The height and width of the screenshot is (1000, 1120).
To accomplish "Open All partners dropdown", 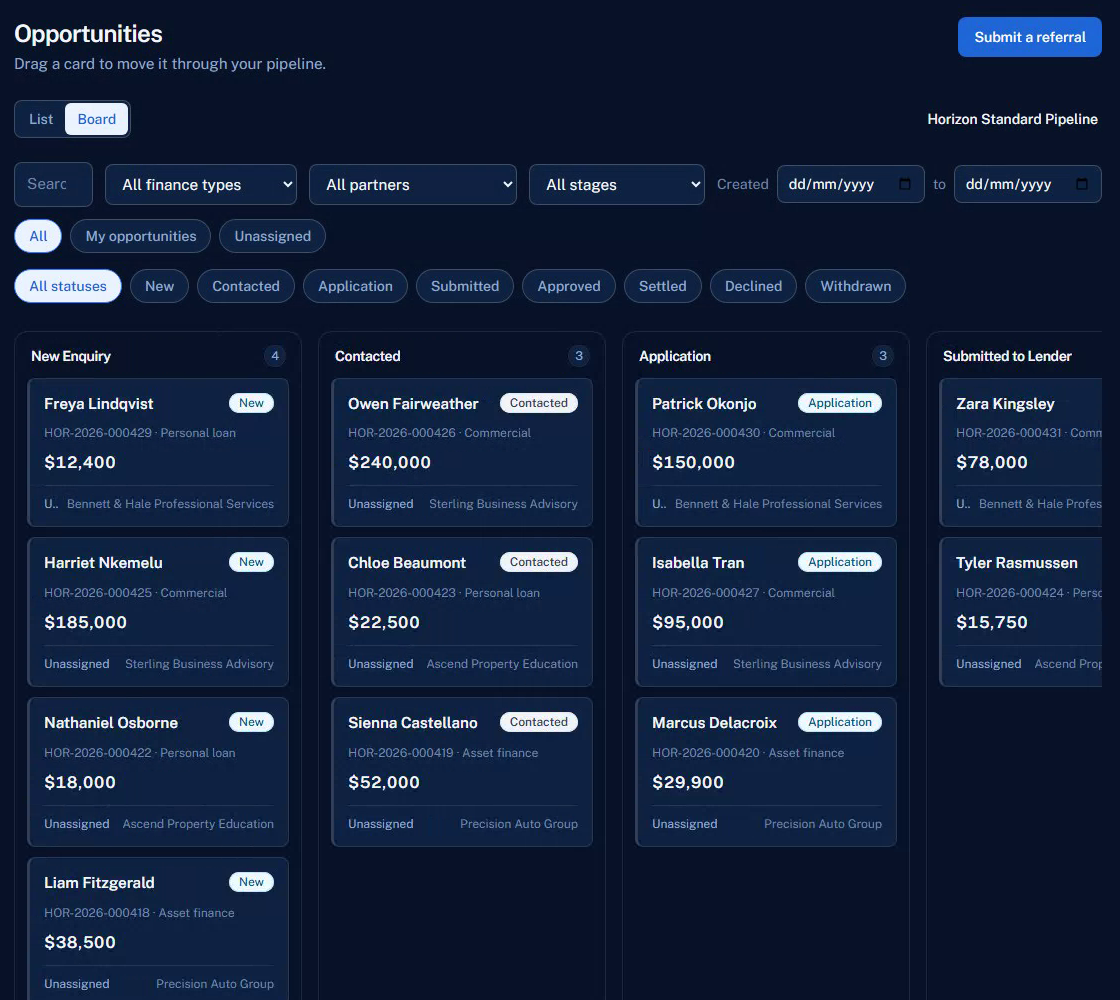I will pos(413,185).
